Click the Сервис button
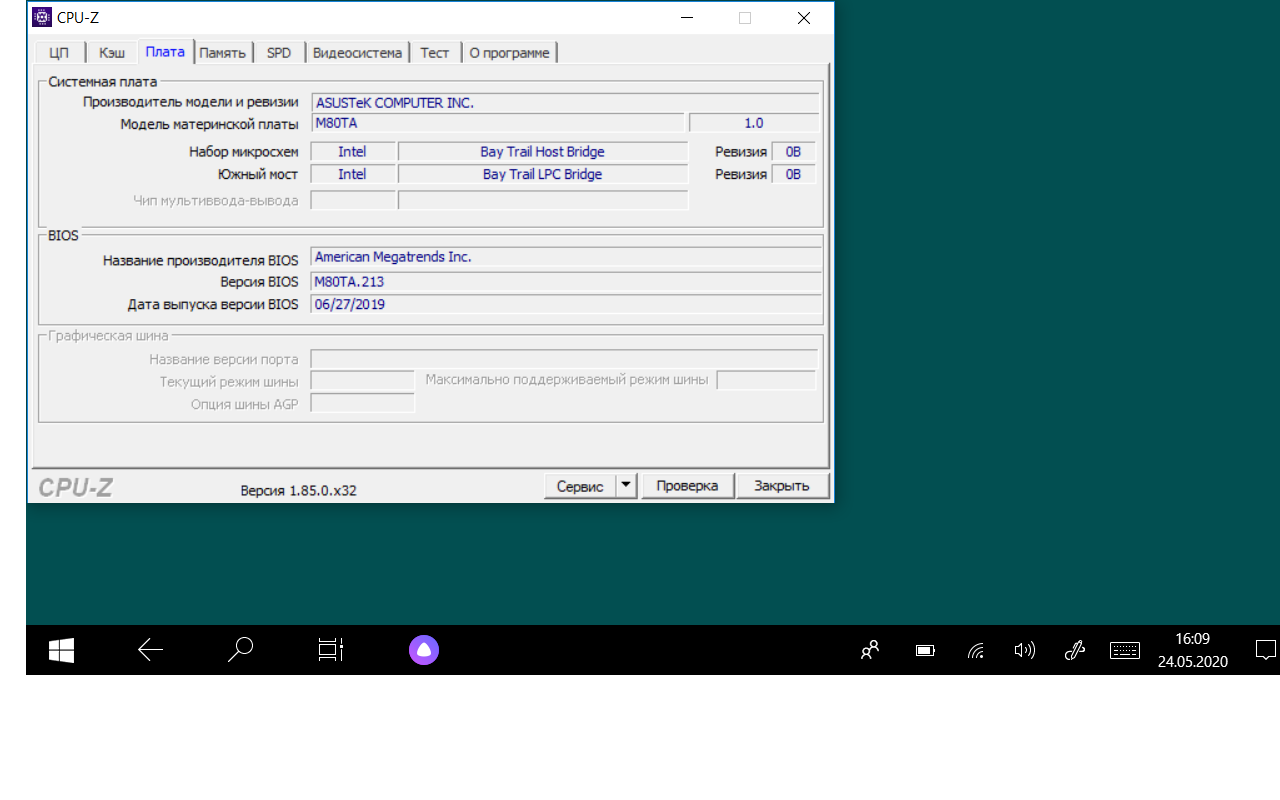This screenshot has width=1280, height=800. pyautogui.click(x=580, y=486)
